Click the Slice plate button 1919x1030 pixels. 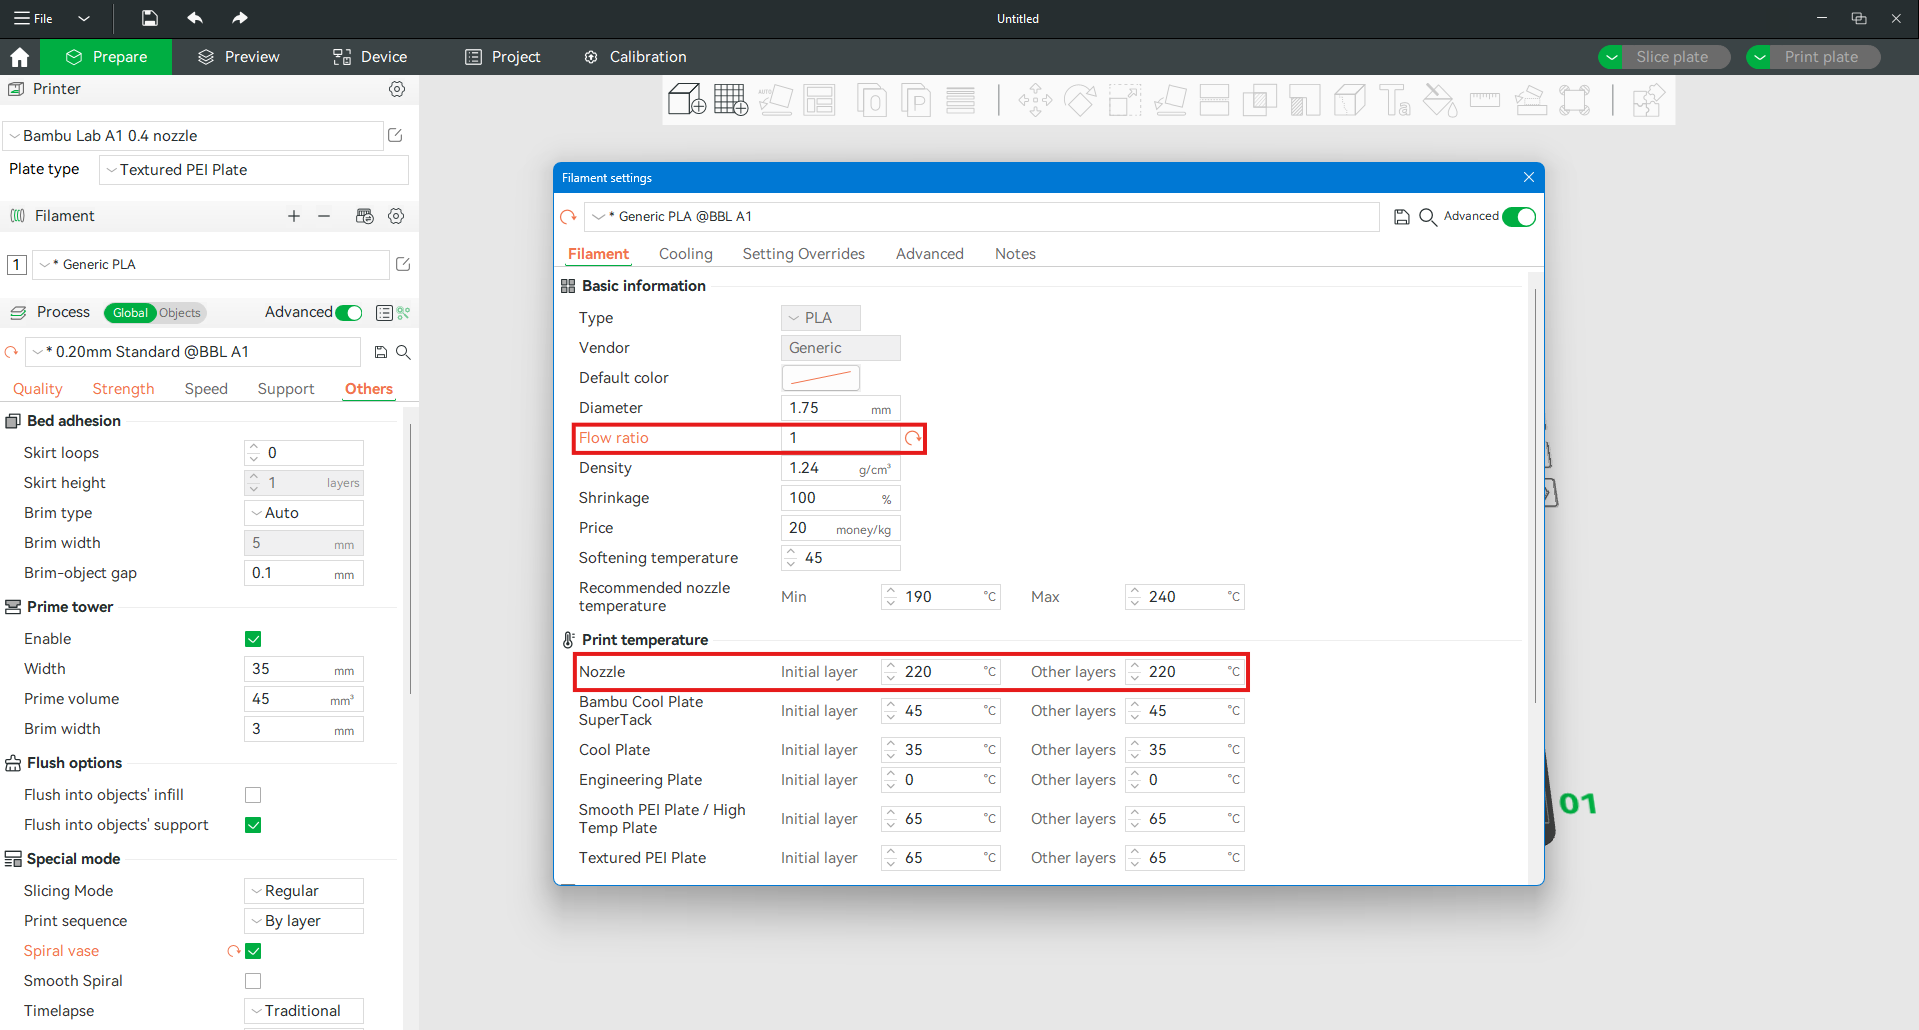point(1672,57)
